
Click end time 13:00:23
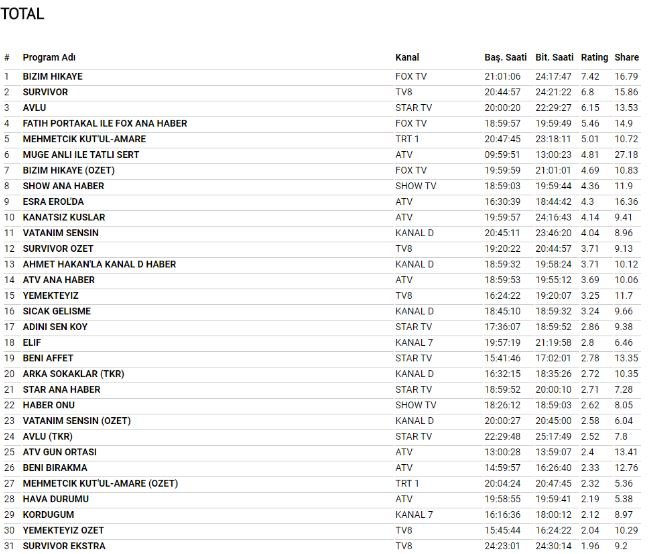pyautogui.click(x=553, y=155)
